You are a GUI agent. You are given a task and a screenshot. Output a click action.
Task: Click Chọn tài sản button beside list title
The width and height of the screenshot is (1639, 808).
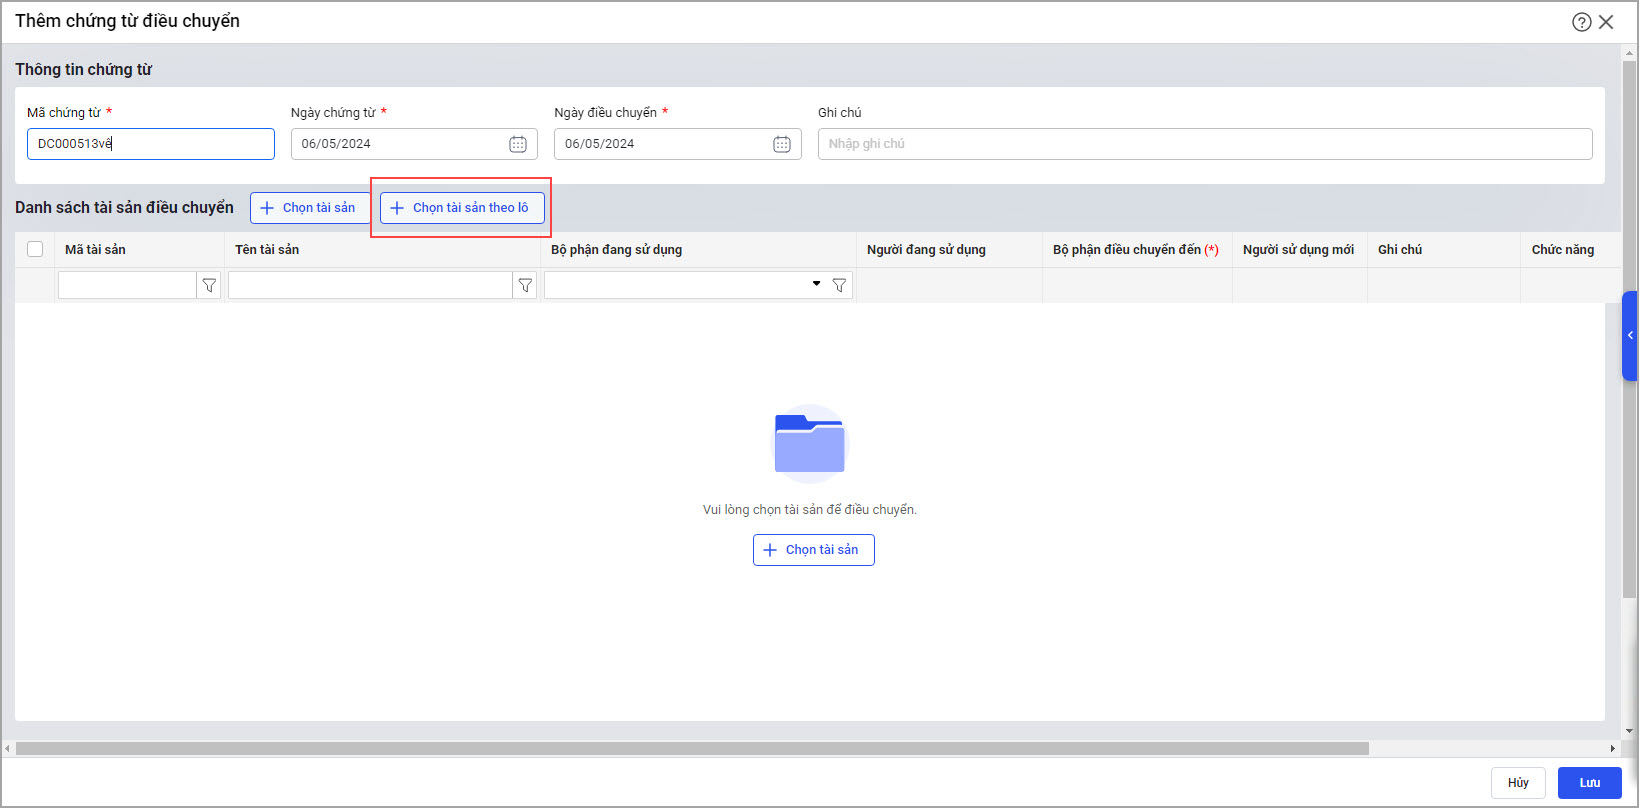(308, 208)
